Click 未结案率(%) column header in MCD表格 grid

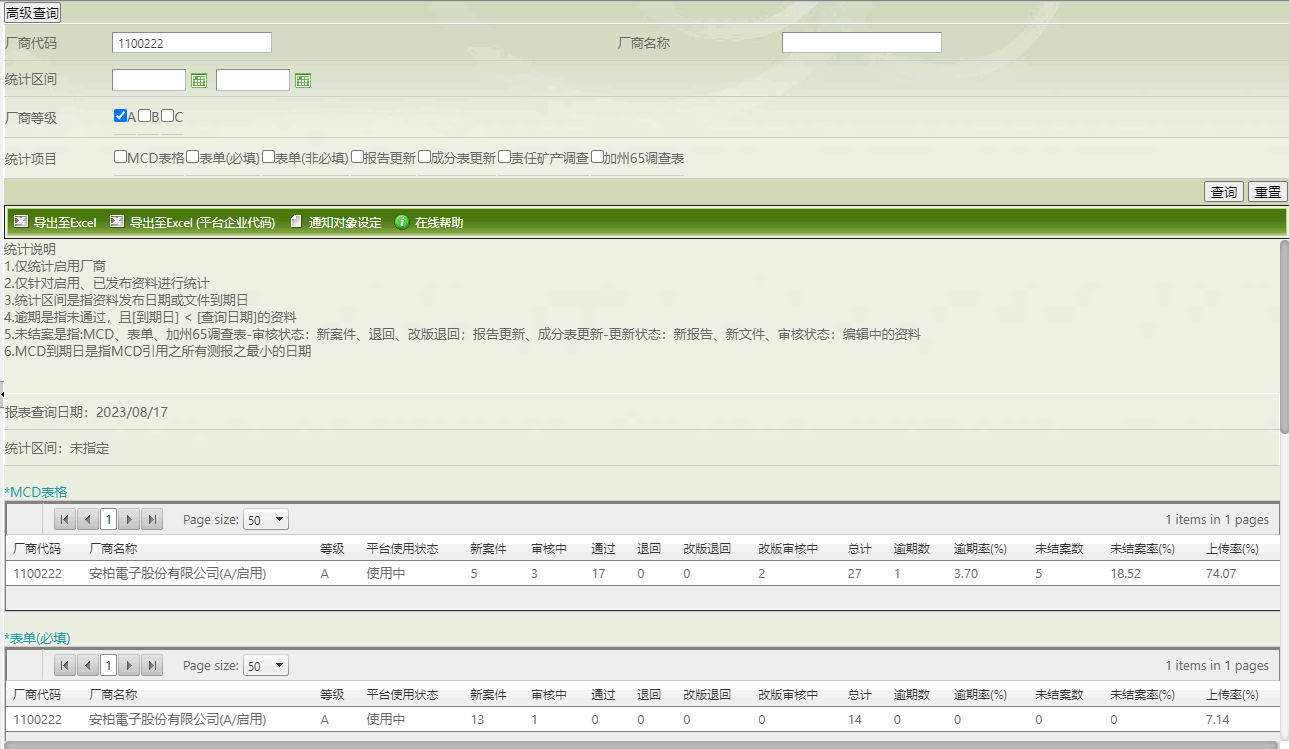point(1142,549)
